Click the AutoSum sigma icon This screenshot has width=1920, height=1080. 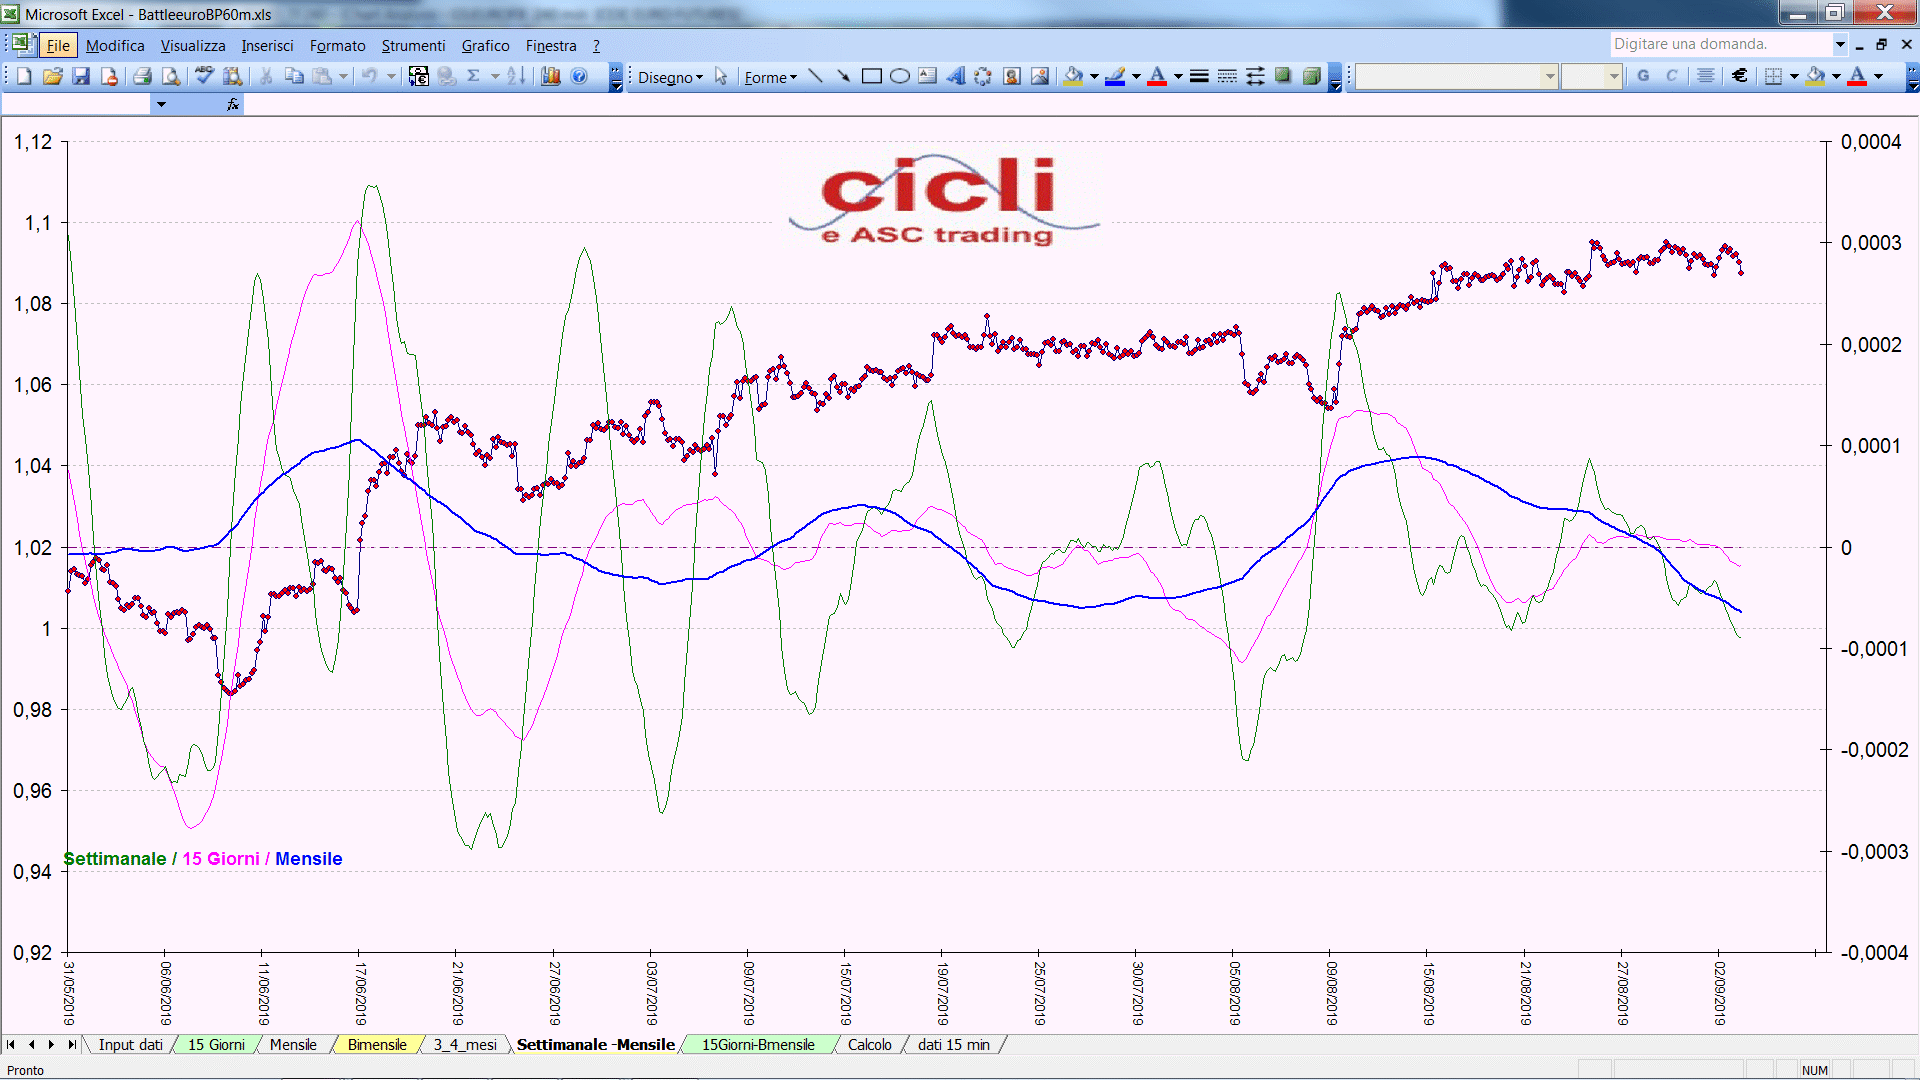[474, 76]
